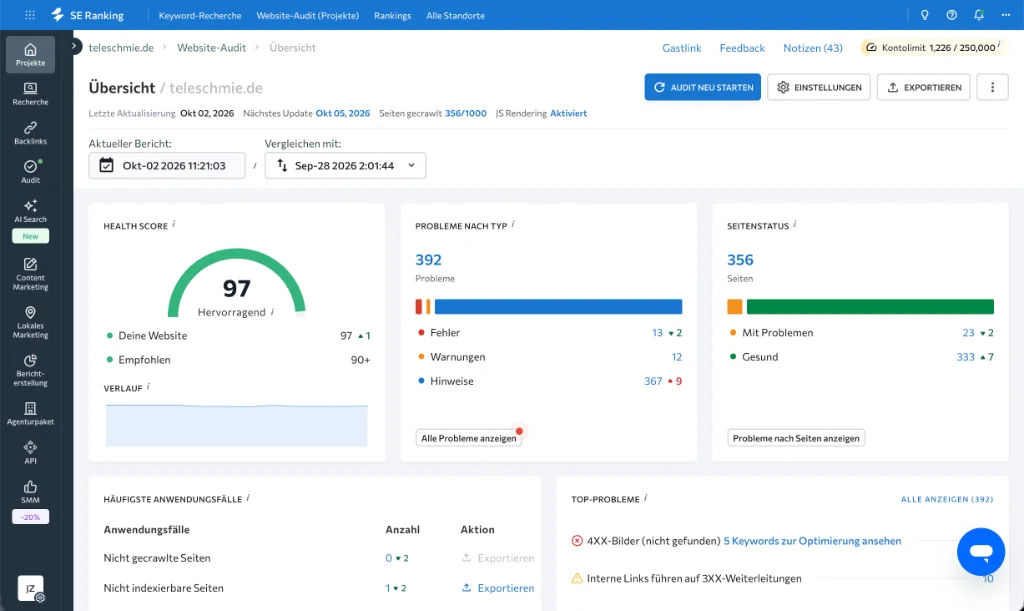
Task: Open the Einstellungen button
Action: [x=819, y=87]
